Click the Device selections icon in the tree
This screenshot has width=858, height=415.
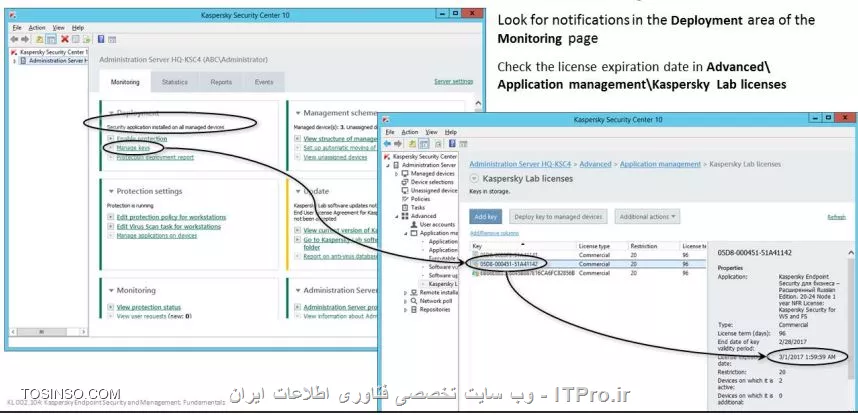coord(405,182)
